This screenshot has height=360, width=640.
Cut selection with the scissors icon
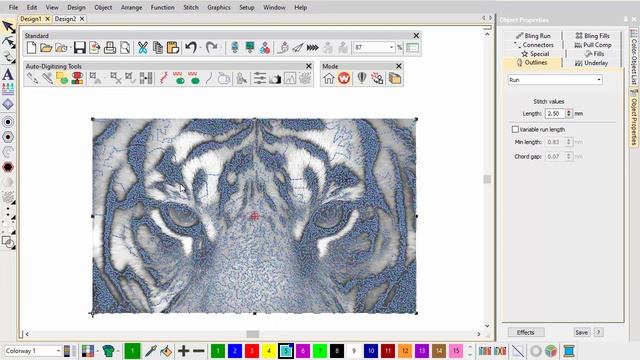(x=142, y=48)
